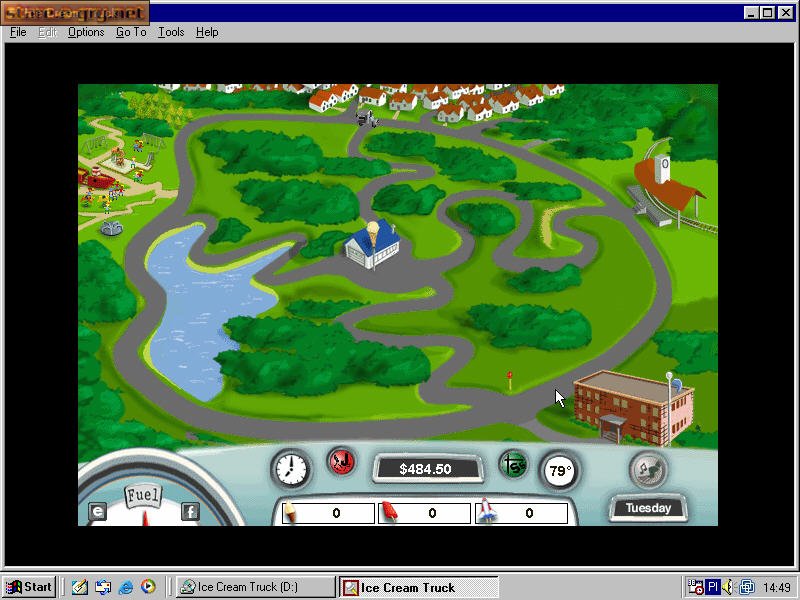Click the red round dashboard button
The width and height of the screenshot is (800, 600).
click(x=342, y=463)
